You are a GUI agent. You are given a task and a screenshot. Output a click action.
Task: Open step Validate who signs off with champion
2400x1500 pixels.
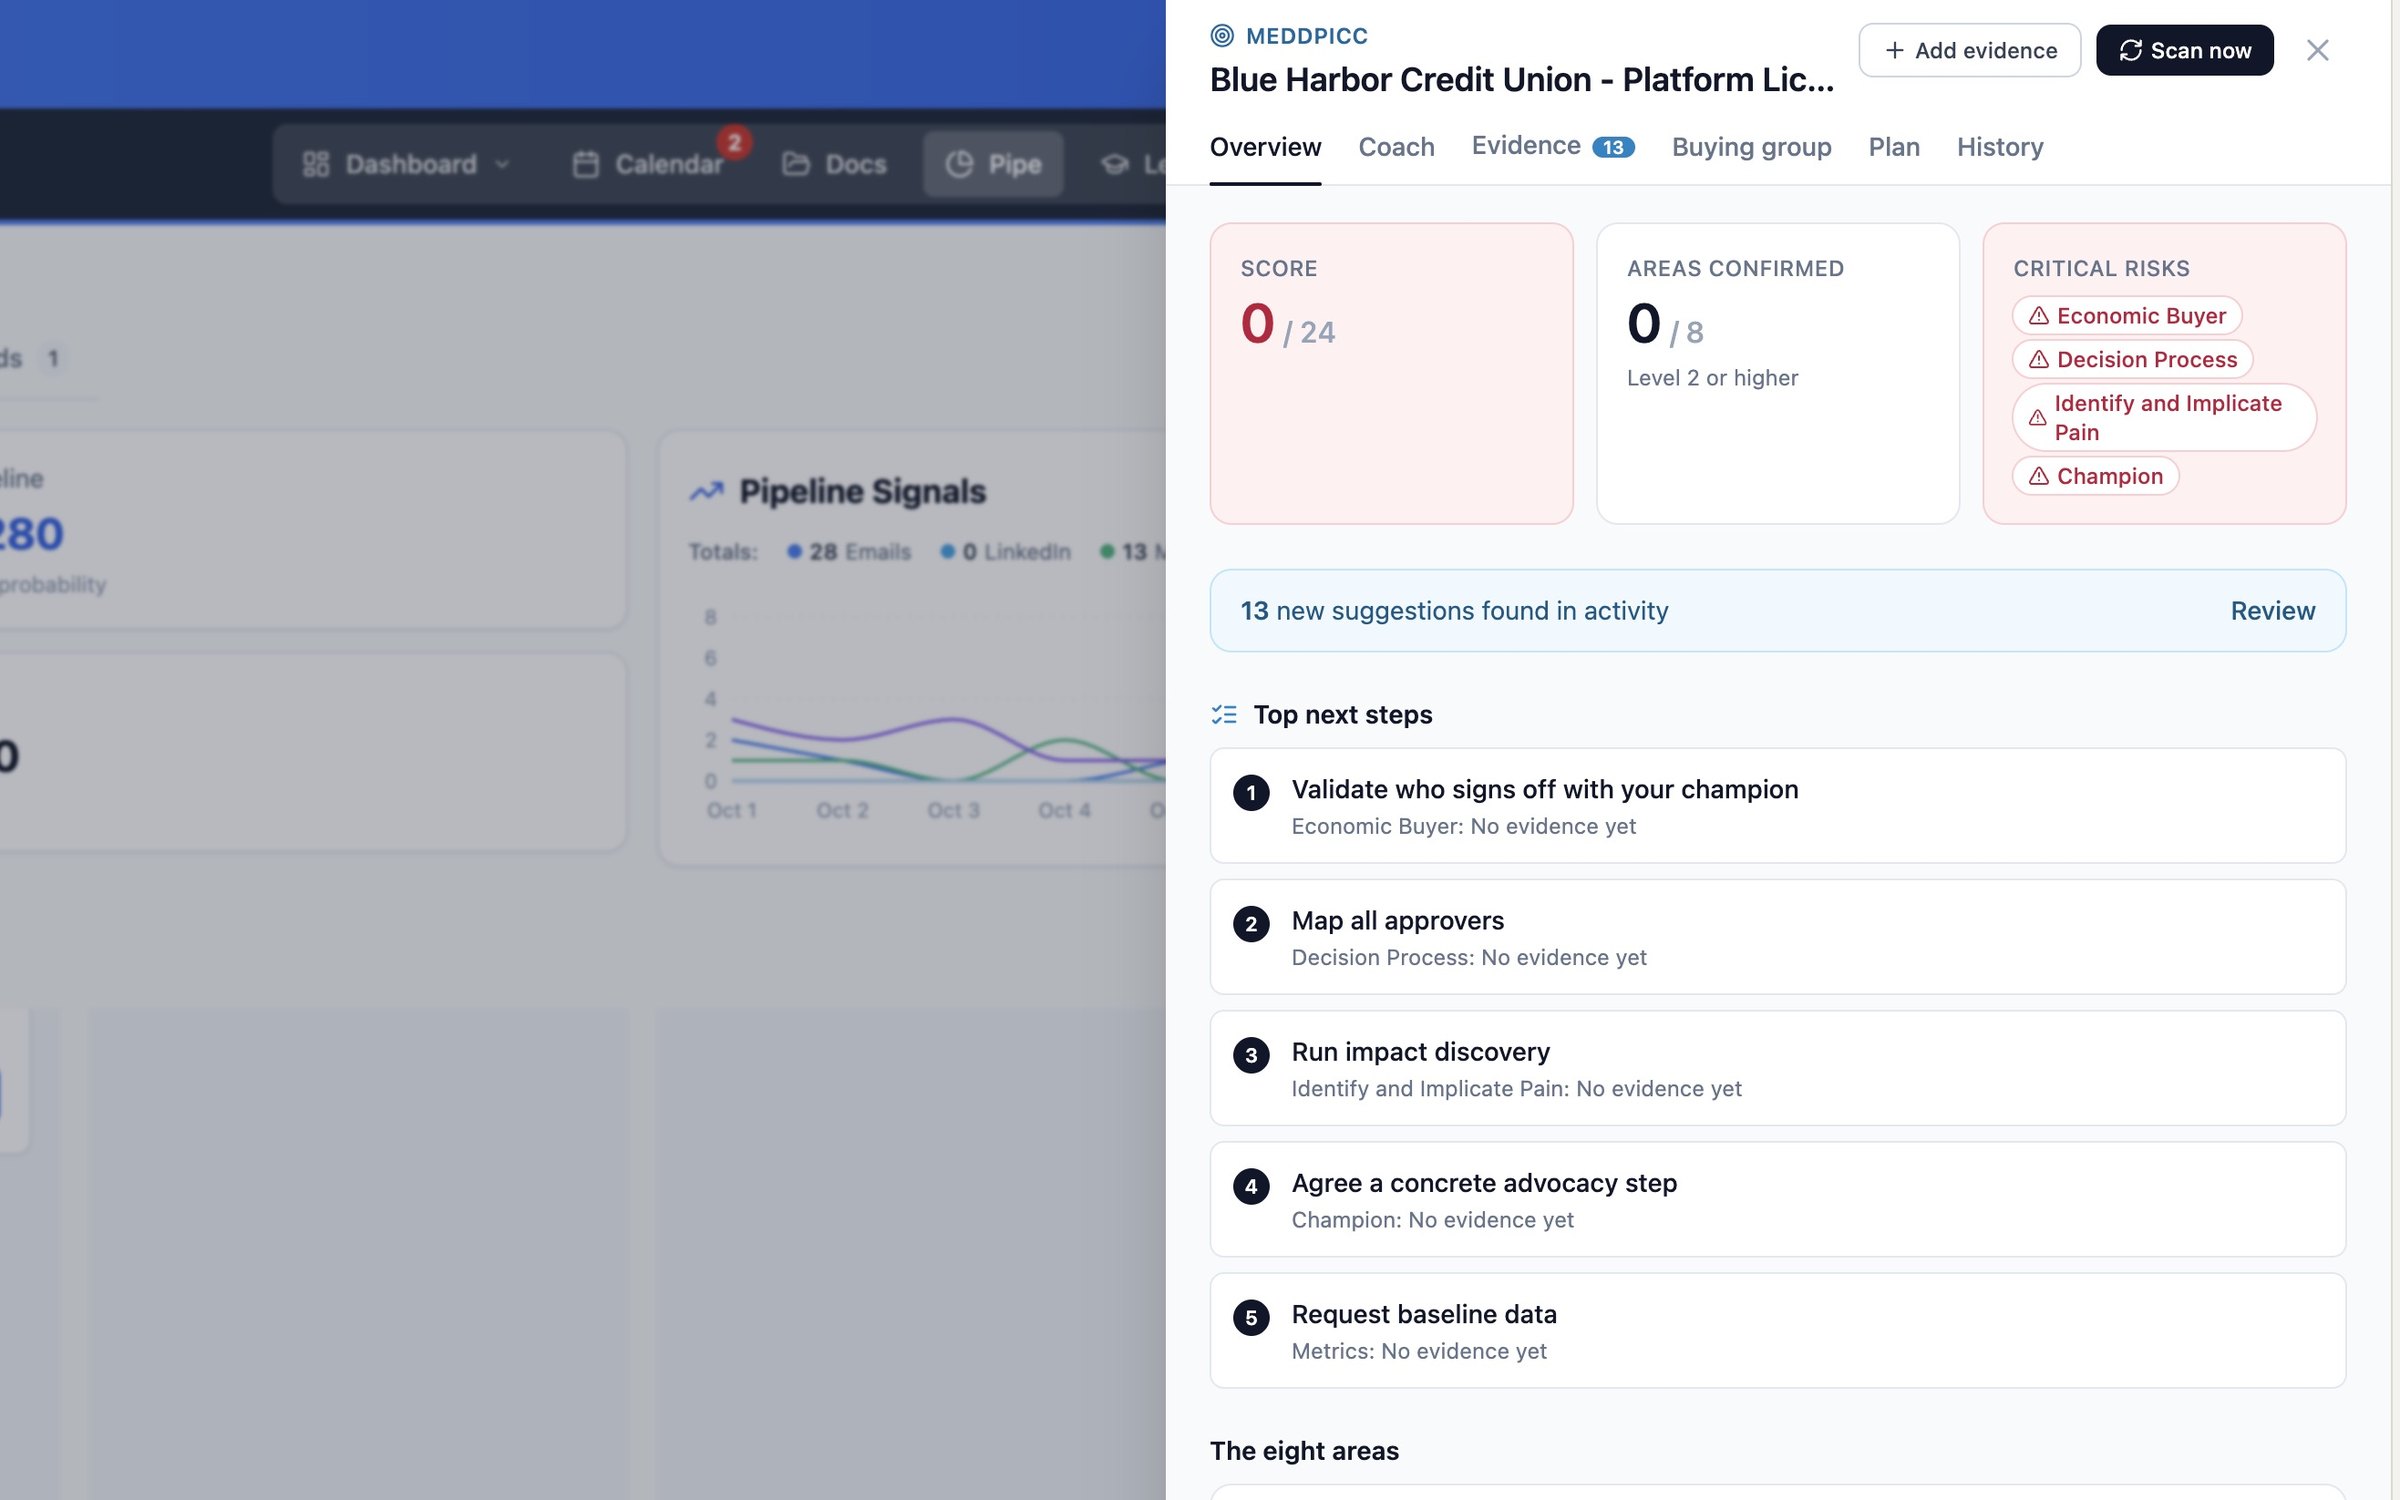point(1777,806)
